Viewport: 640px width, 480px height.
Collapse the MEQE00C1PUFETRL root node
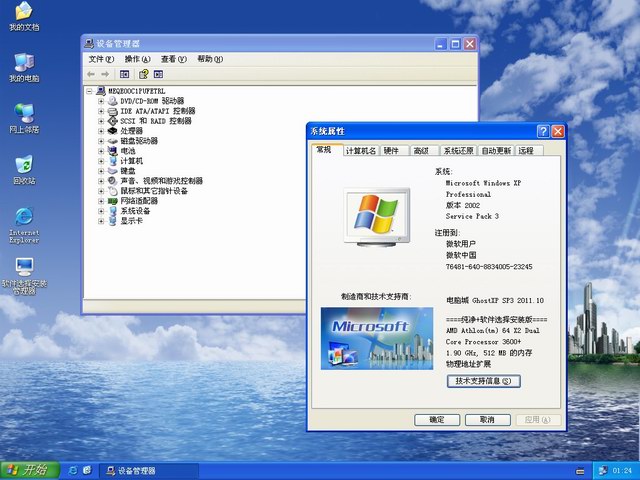89,91
